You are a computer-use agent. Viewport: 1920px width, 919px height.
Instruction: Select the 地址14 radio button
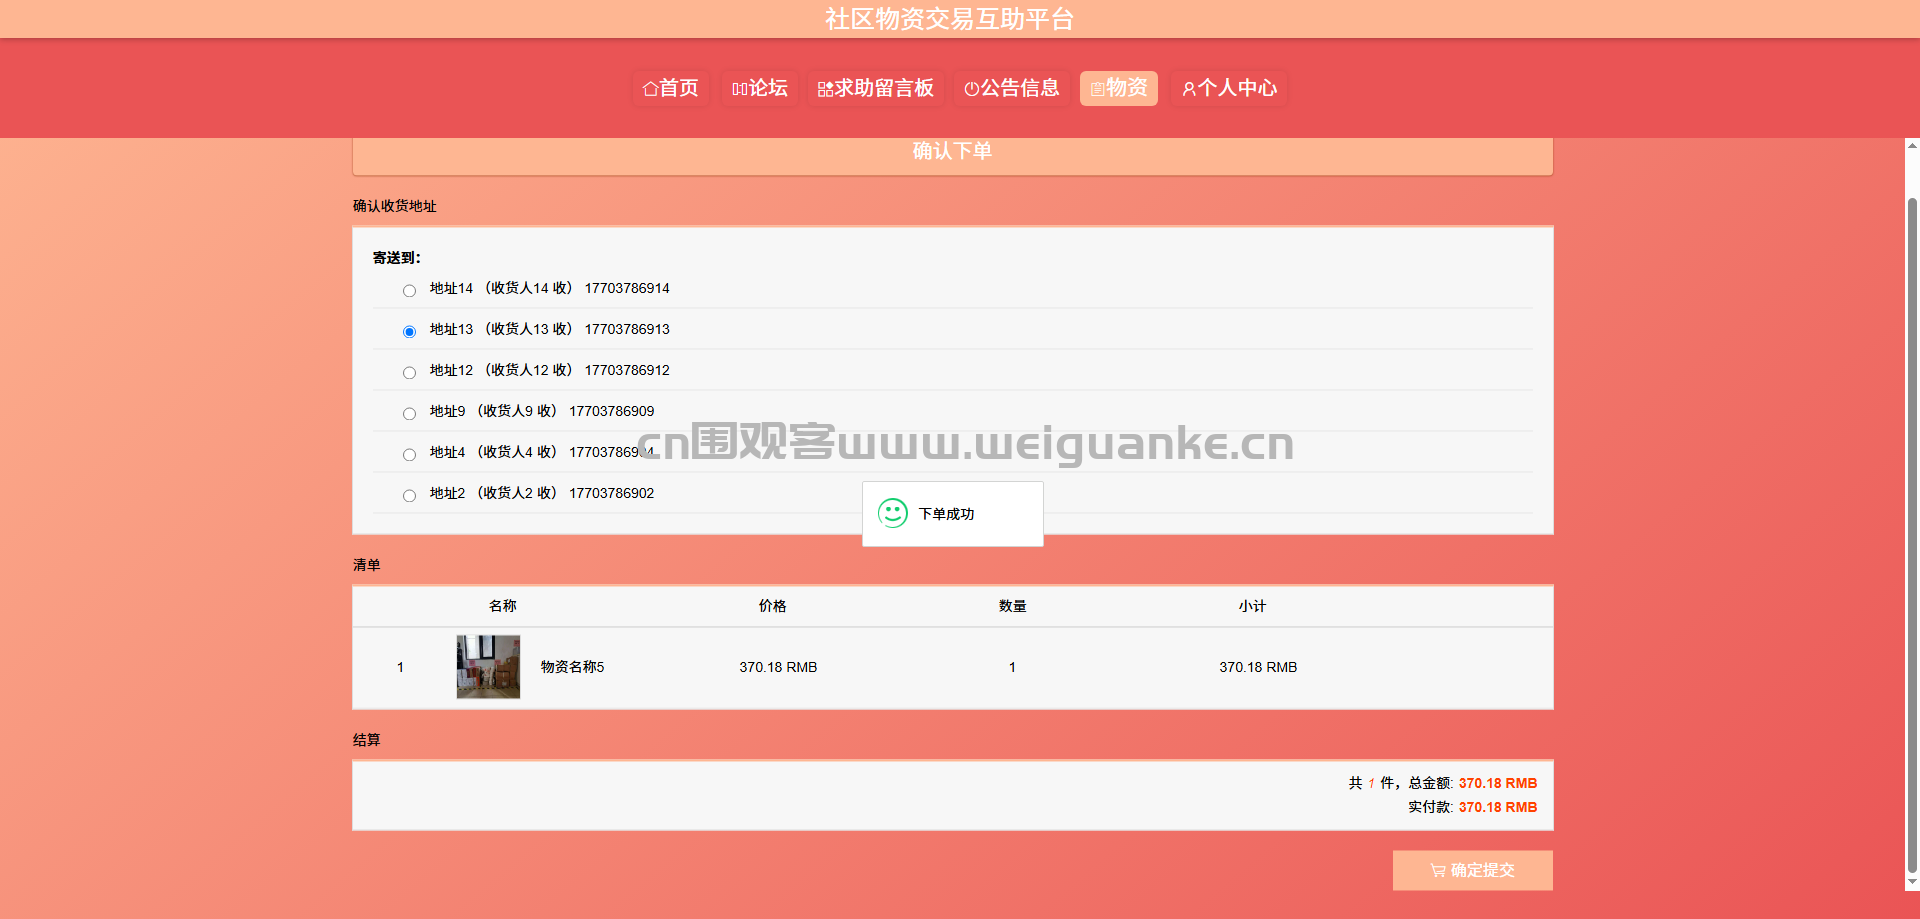[x=409, y=291]
